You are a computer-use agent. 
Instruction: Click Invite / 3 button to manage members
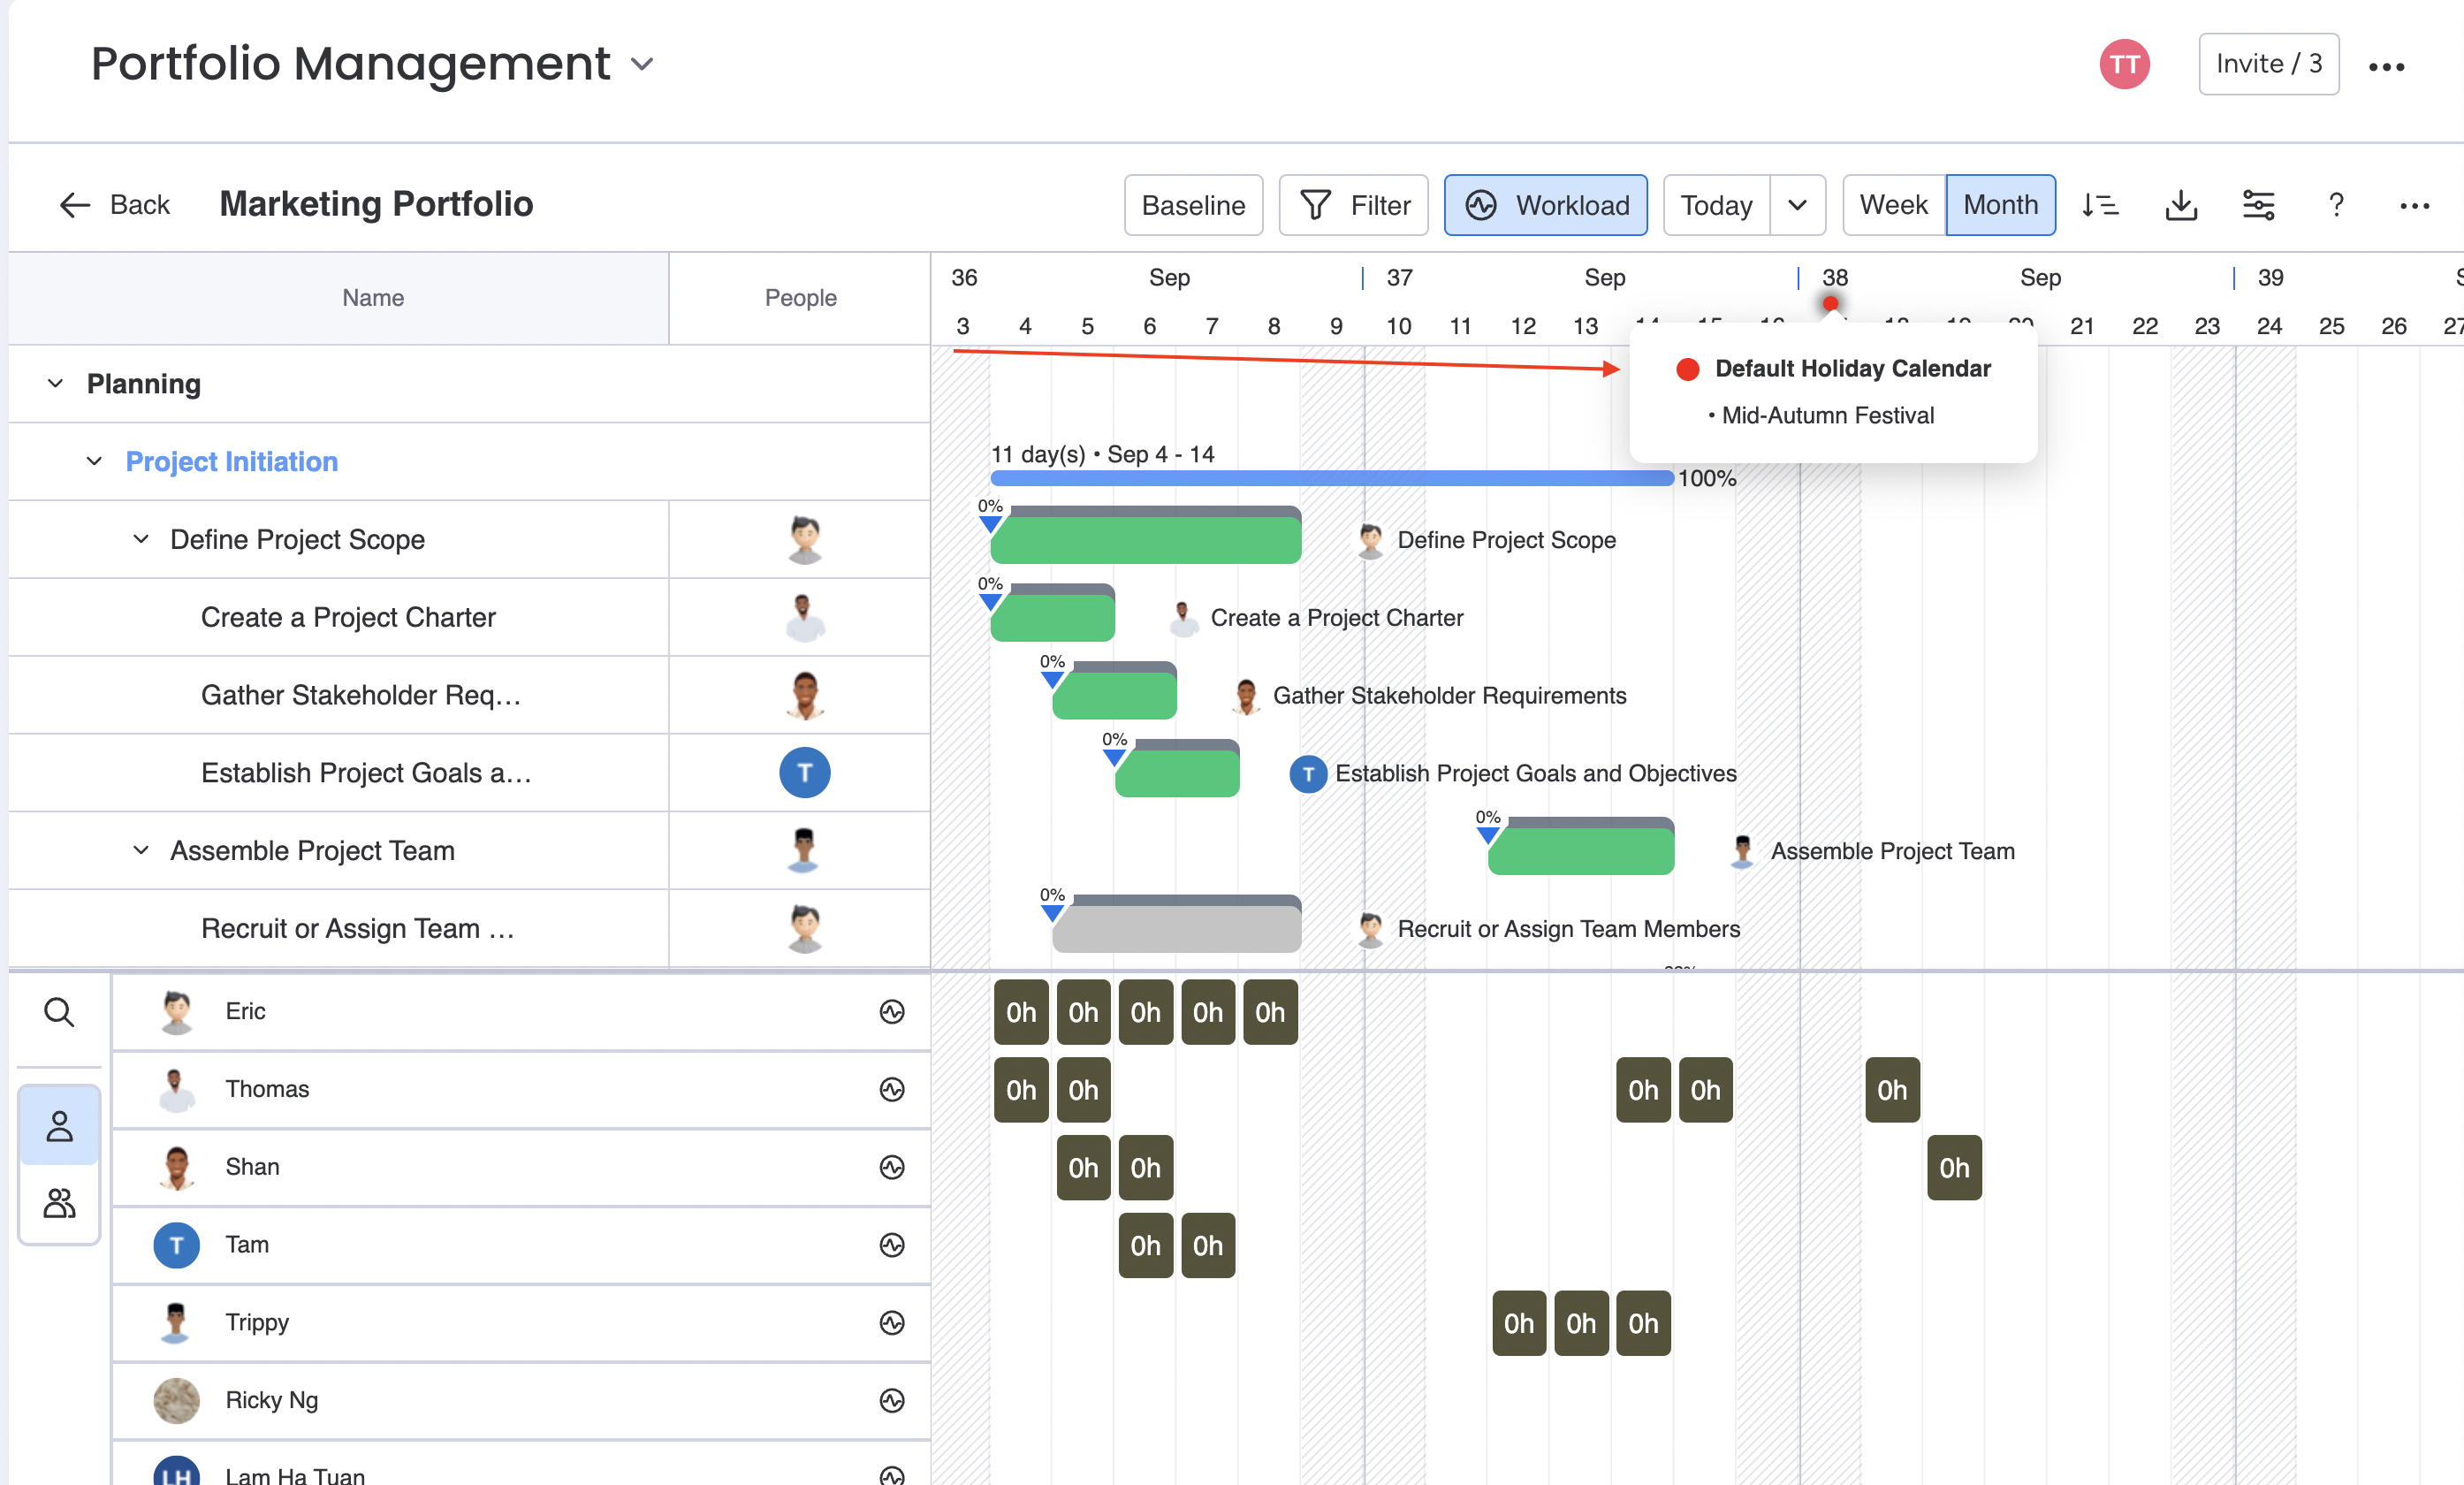[x=2272, y=65]
